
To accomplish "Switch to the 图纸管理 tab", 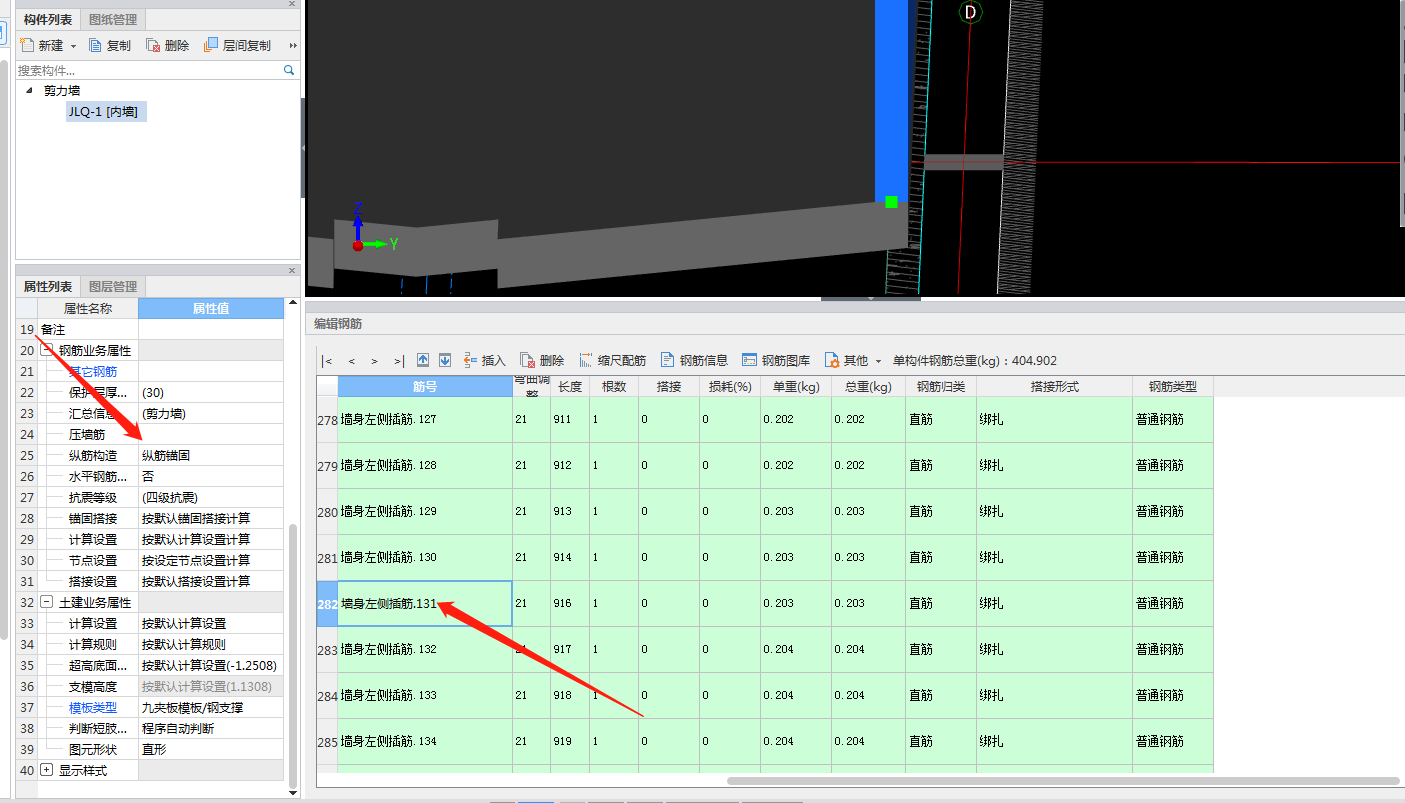I will [113, 20].
